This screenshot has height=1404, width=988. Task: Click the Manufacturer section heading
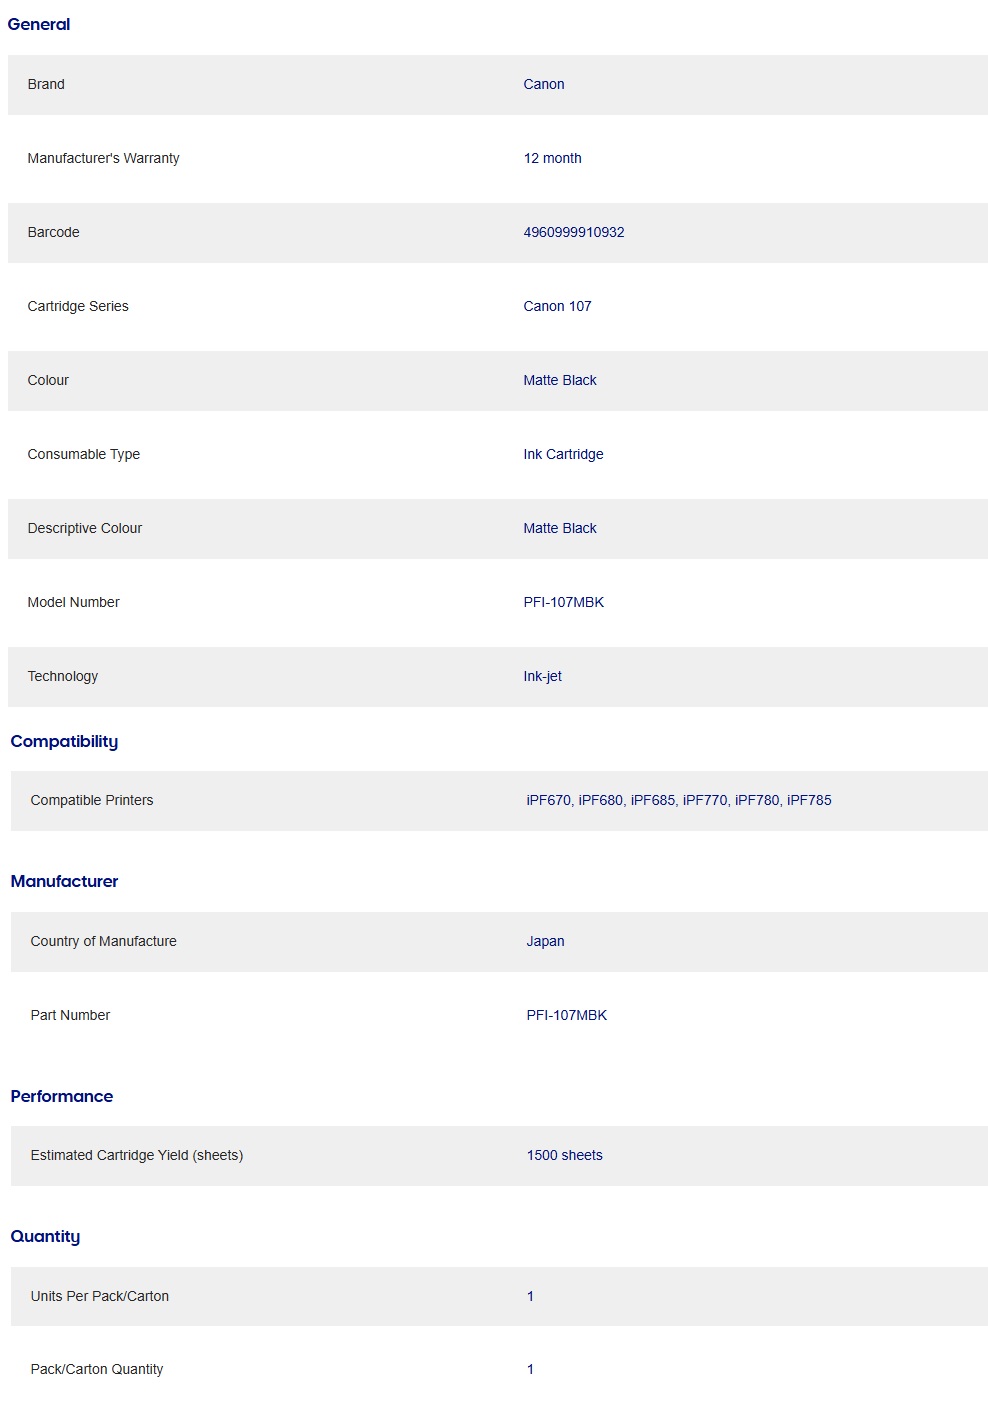tap(64, 881)
